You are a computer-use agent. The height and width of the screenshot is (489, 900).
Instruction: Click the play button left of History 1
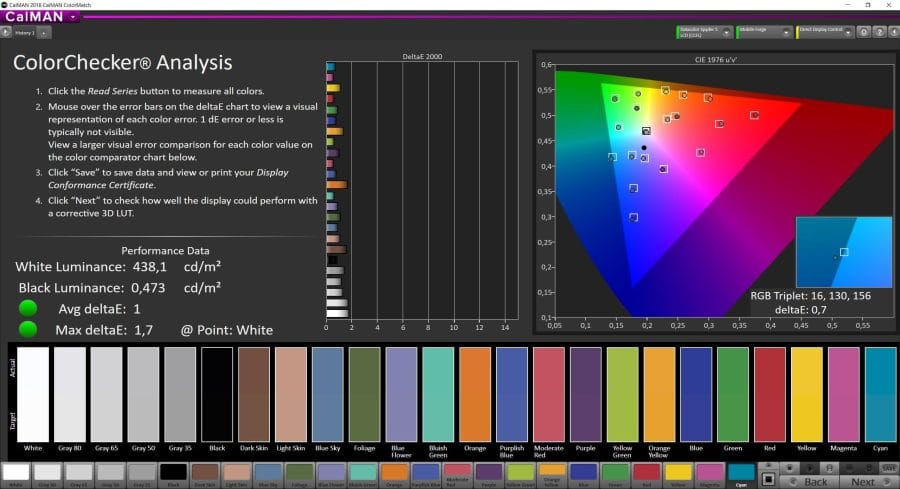6,32
